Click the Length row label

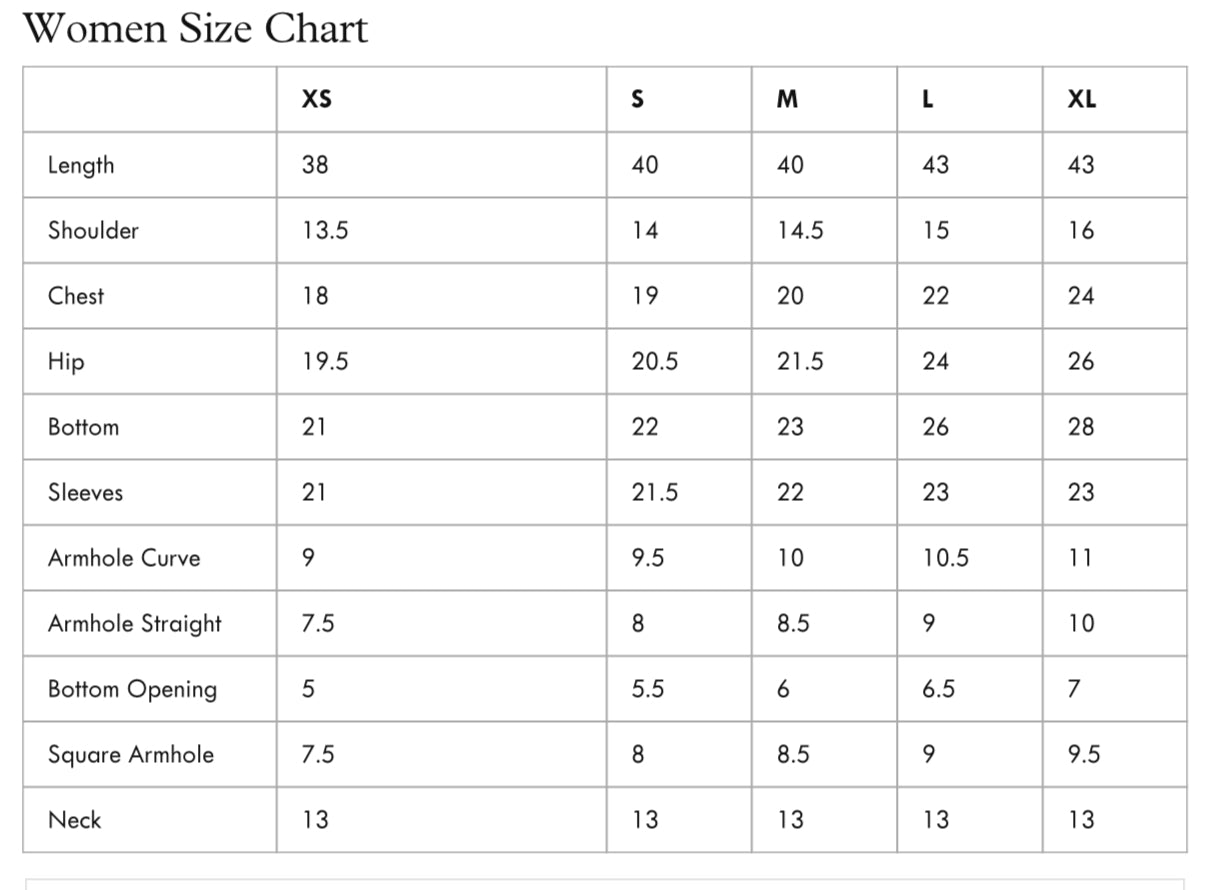coord(81,165)
